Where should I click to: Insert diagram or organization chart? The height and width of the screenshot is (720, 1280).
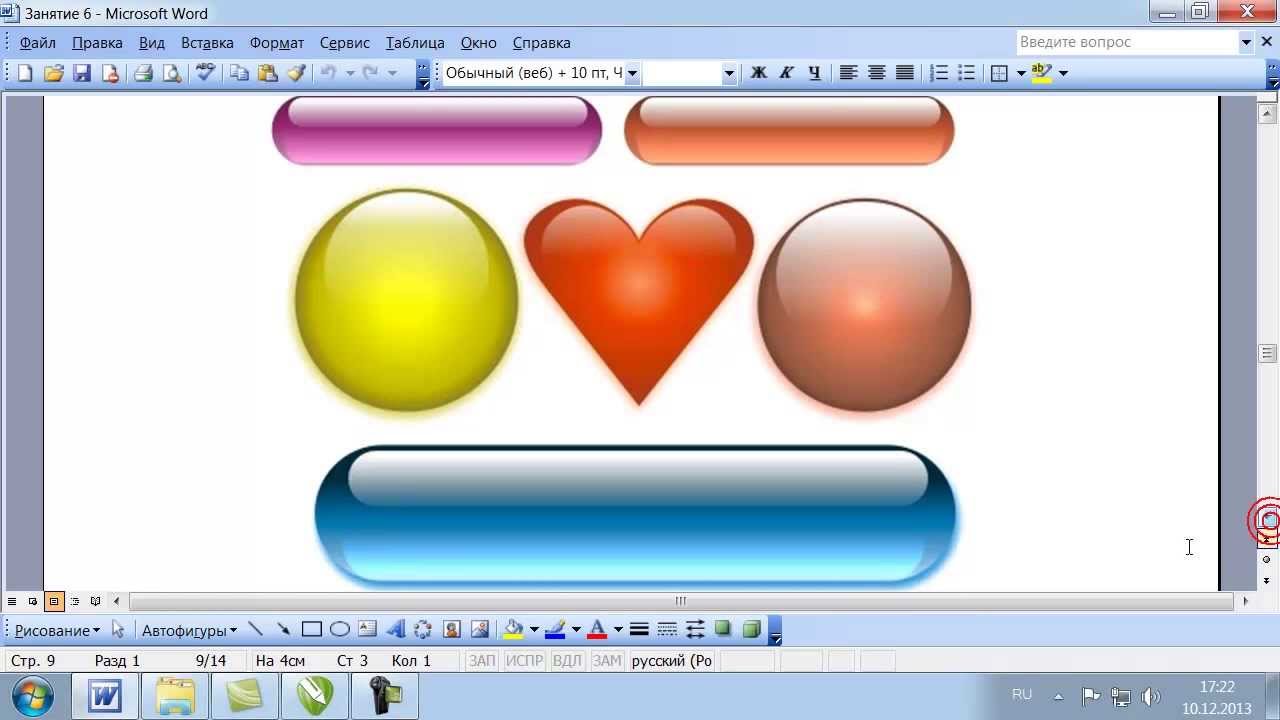point(423,630)
